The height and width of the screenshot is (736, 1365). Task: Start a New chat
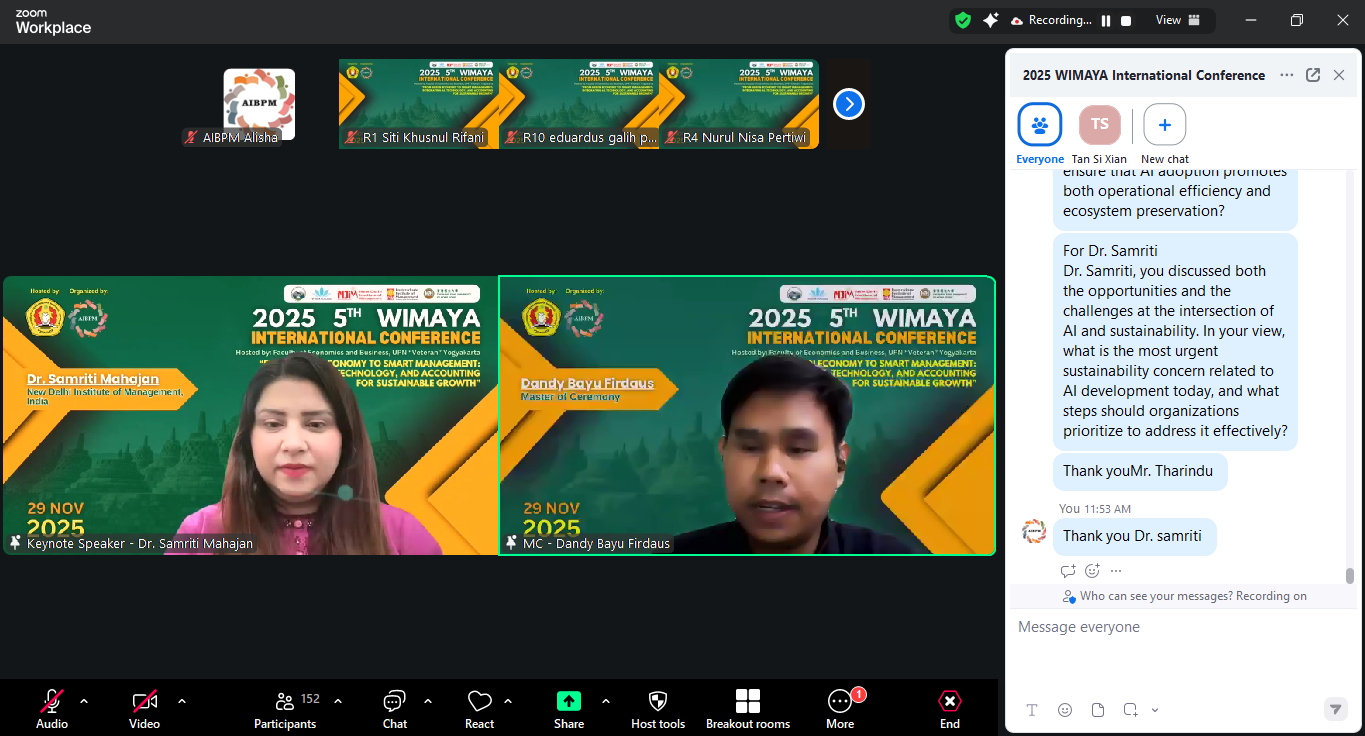coord(1165,125)
